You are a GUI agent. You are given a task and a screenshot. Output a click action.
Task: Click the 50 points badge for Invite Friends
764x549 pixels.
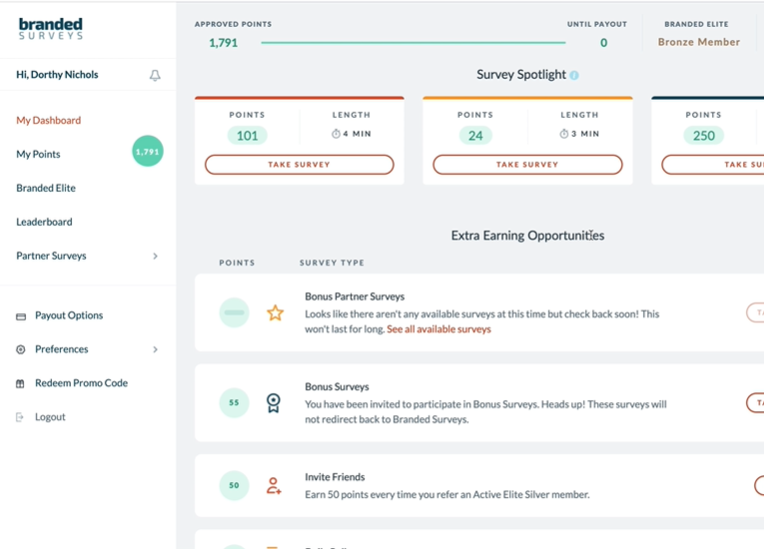pyautogui.click(x=234, y=485)
